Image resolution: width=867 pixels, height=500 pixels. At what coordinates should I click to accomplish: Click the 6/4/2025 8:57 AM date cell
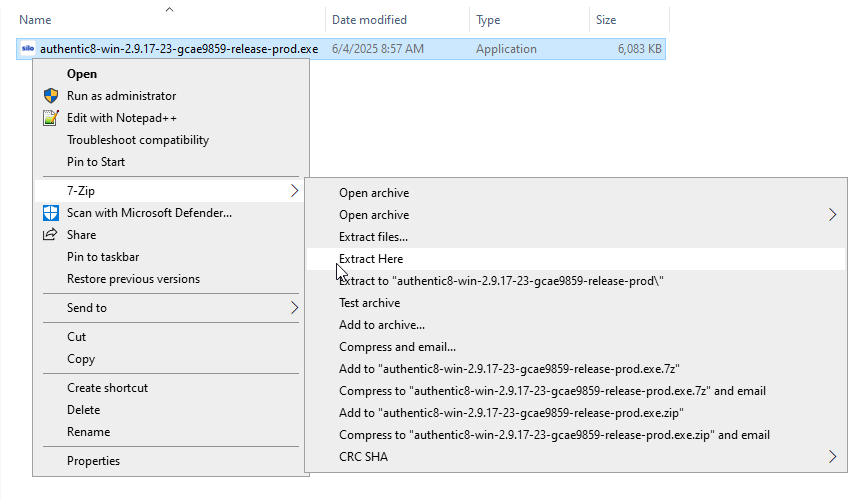(378, 49)
